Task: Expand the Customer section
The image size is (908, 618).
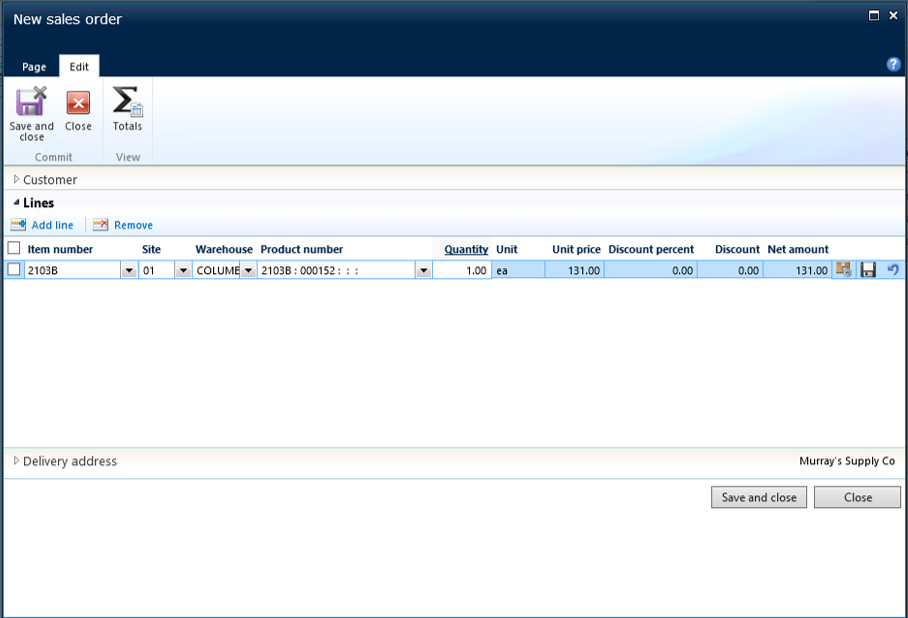Action: click(x=17, y=180)
